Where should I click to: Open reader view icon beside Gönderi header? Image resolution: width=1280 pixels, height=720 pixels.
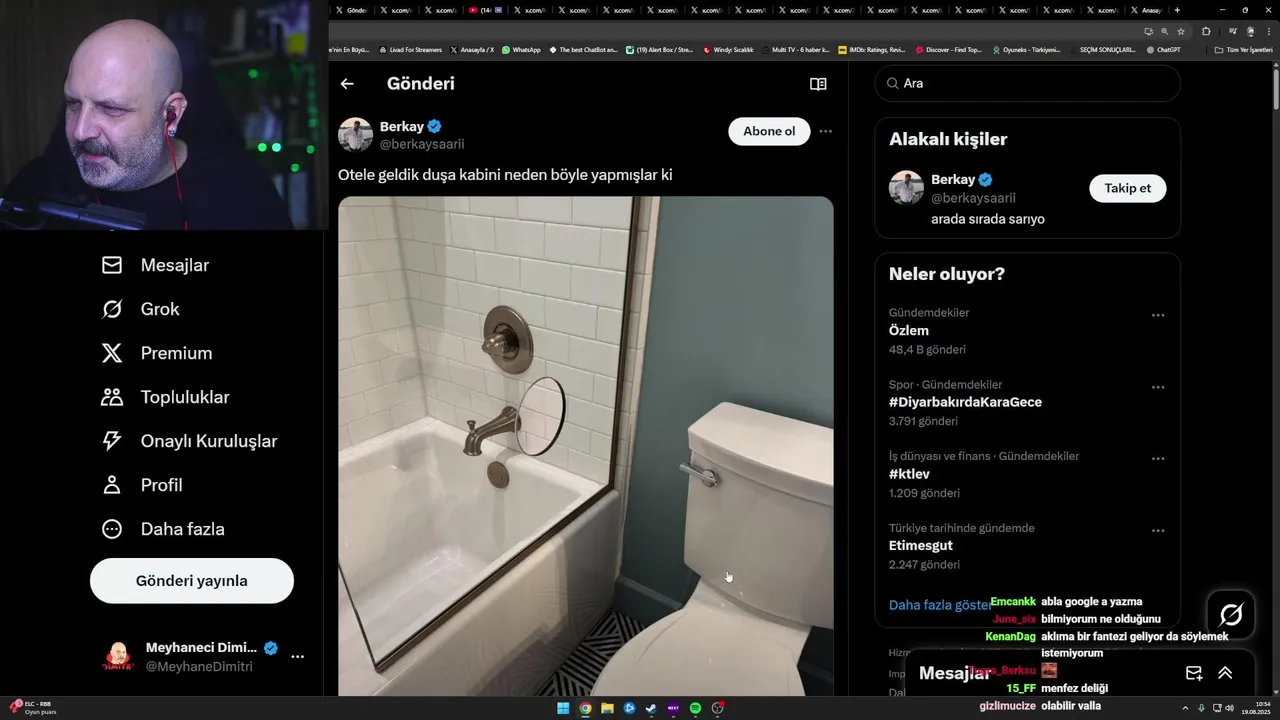pos(818,84)
